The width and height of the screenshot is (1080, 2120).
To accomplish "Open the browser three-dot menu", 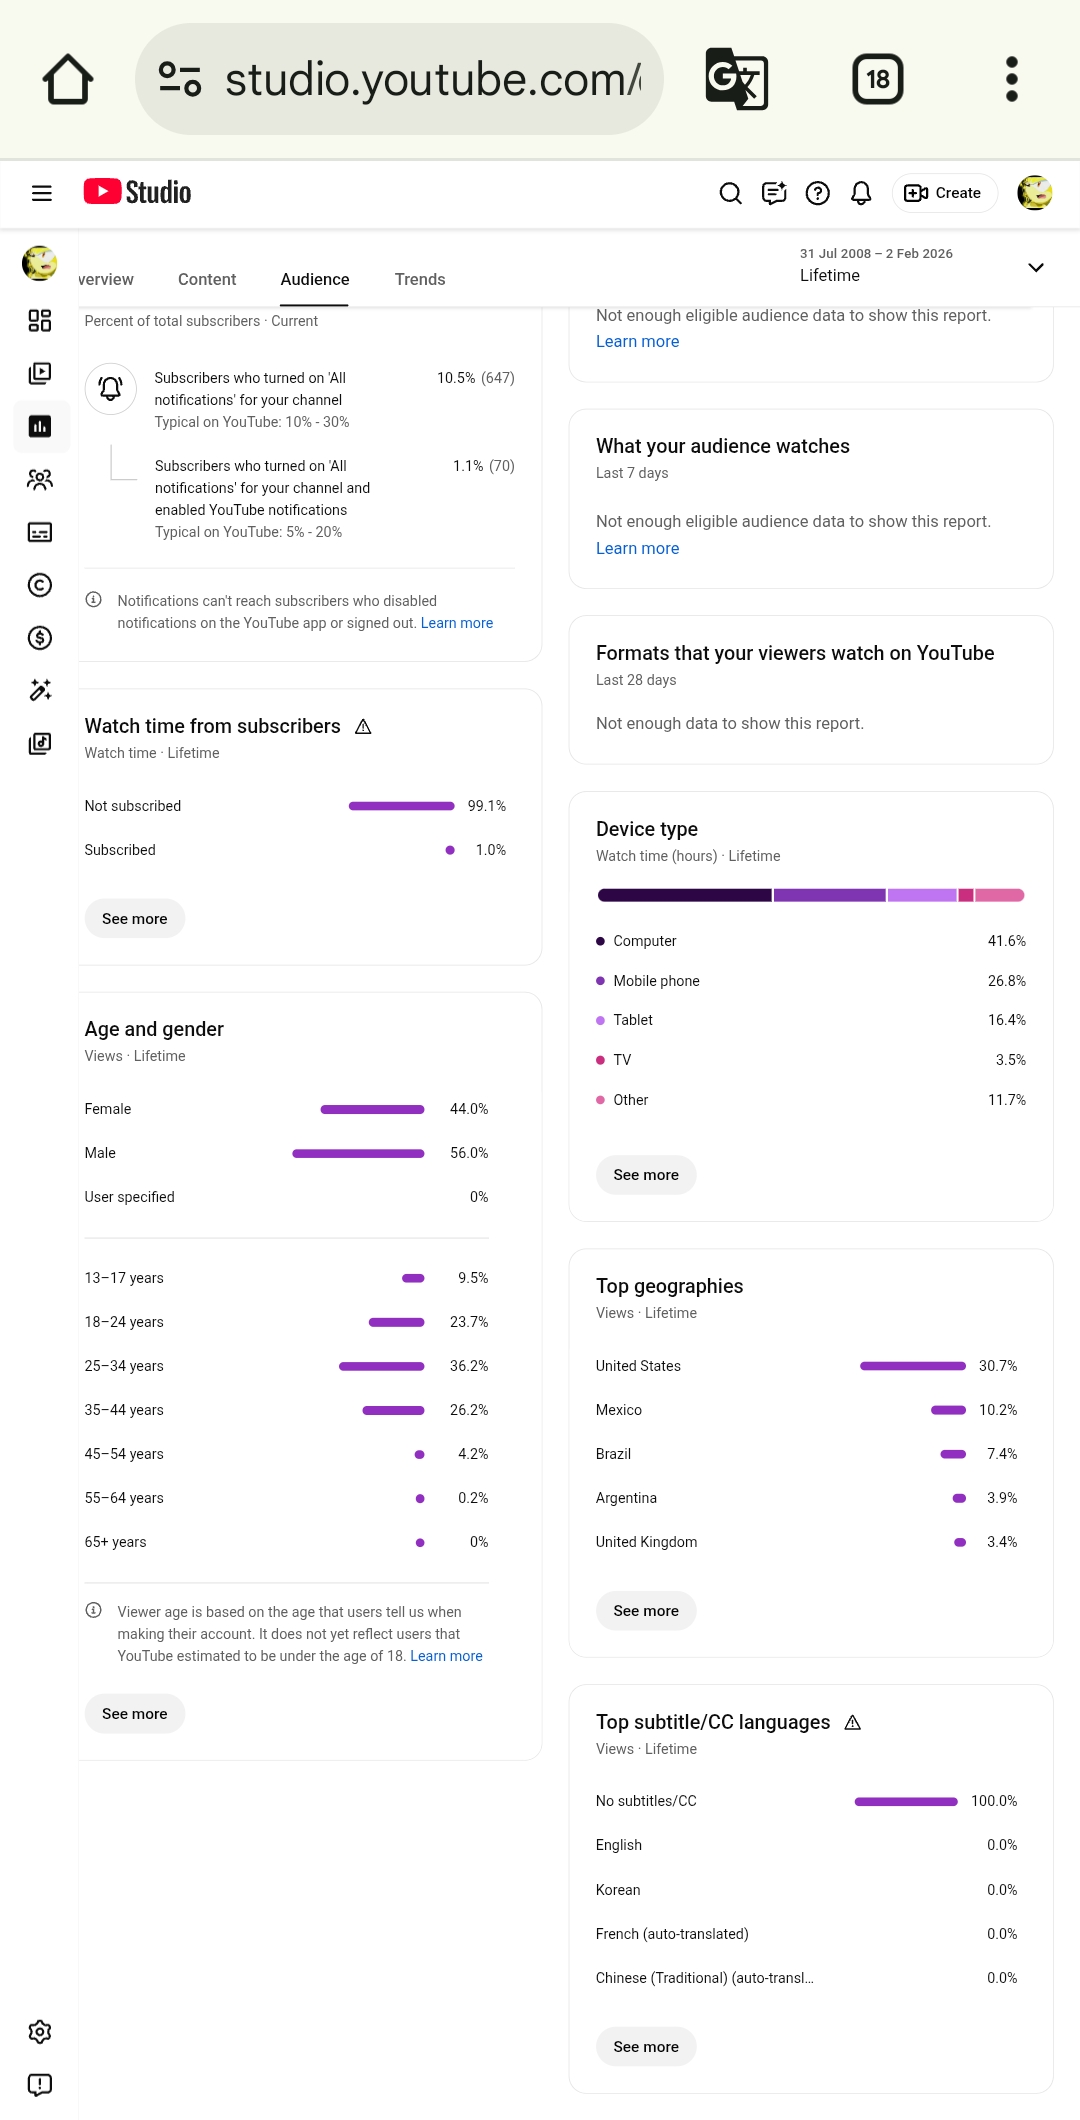I will 1012,79.
